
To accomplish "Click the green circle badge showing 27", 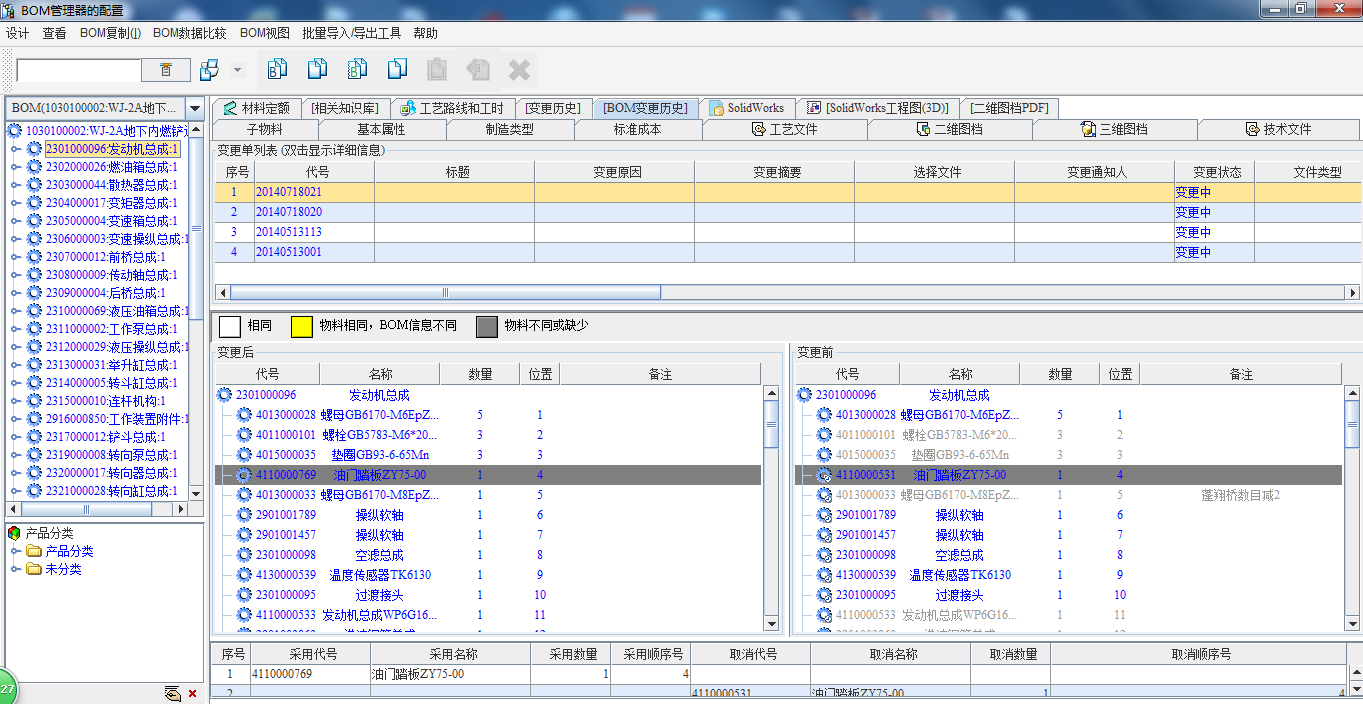I will tap(7, 690).
